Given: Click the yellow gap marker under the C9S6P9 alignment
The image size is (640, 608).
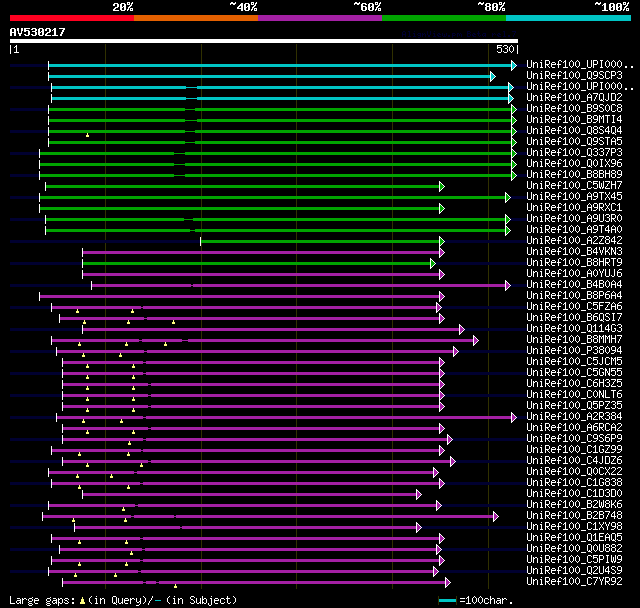Looking at the screenshot, I should tap(129, 443).
